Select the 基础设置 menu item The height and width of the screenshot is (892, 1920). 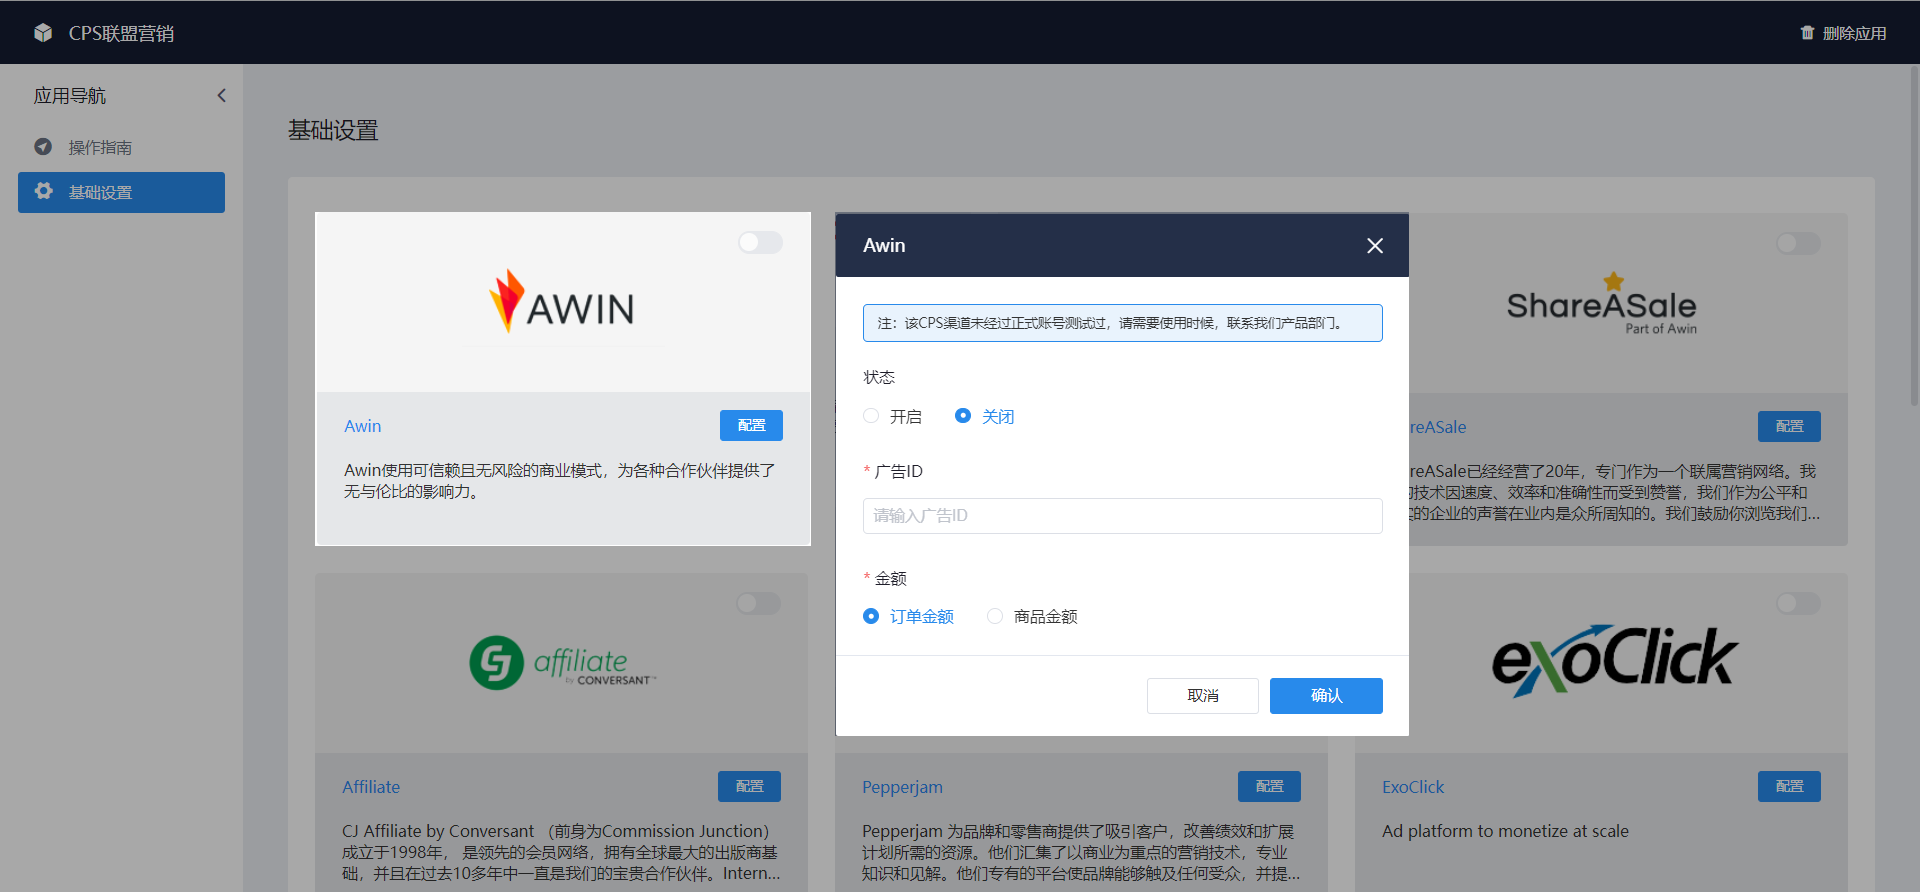(x=121, y=192)
